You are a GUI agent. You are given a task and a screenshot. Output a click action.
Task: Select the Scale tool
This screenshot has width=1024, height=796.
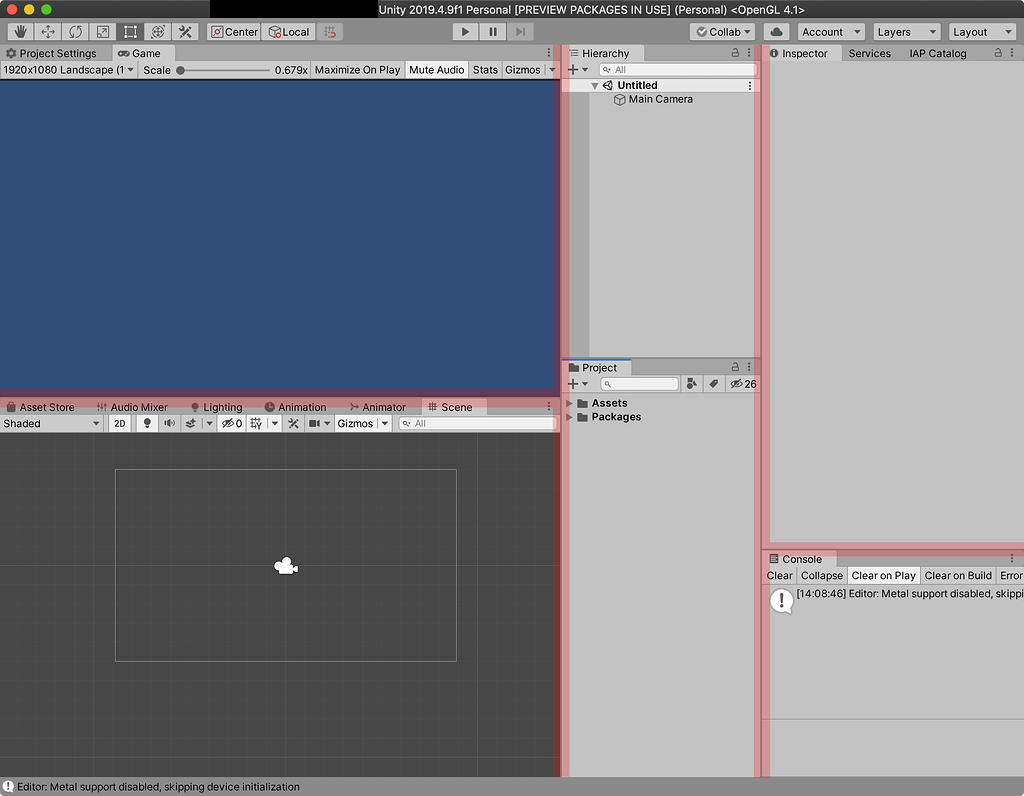[x=101, y=31]
